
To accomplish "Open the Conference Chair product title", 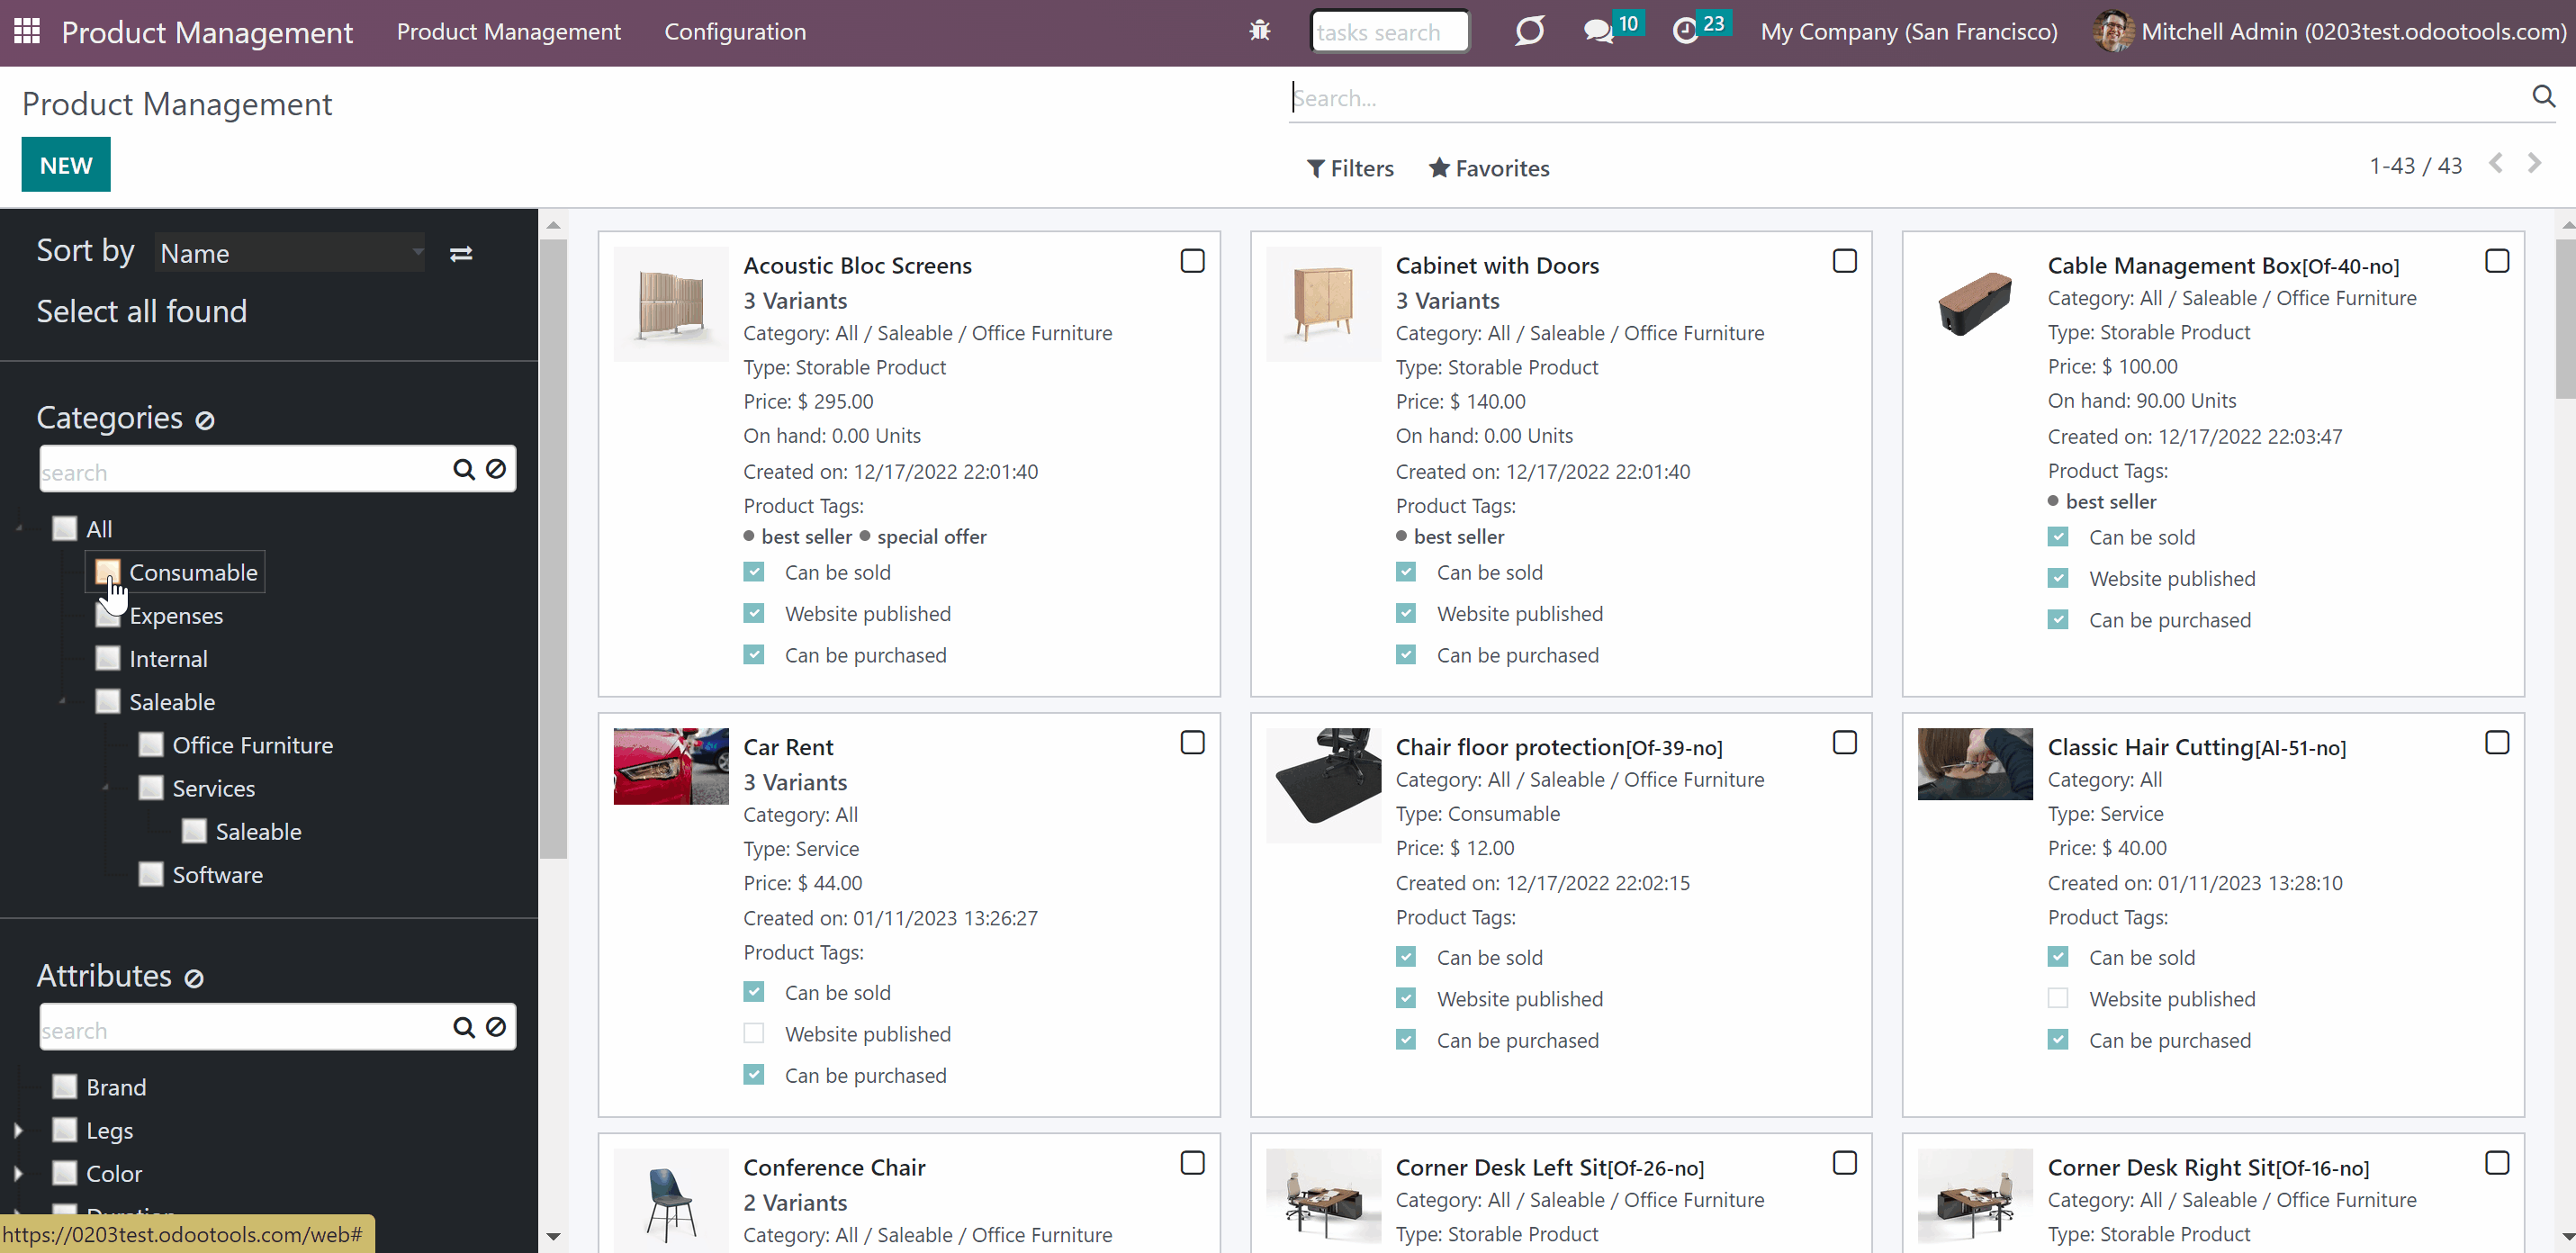I will pyautogui.click(x=834, y=1167).
